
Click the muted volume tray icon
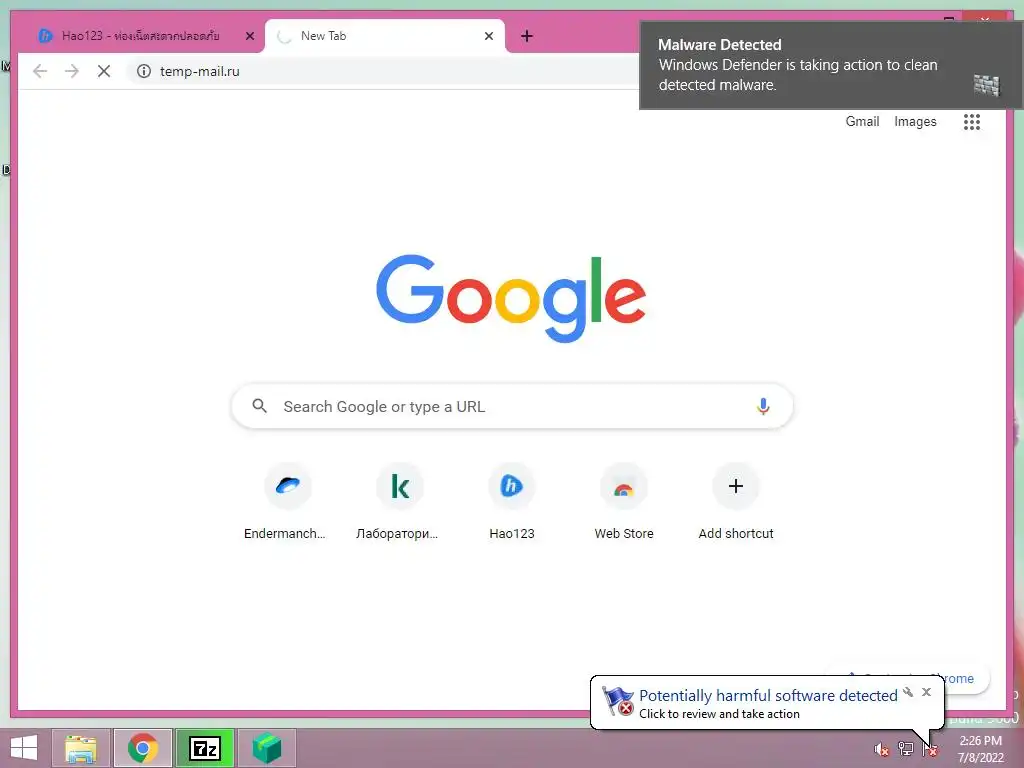881,749
